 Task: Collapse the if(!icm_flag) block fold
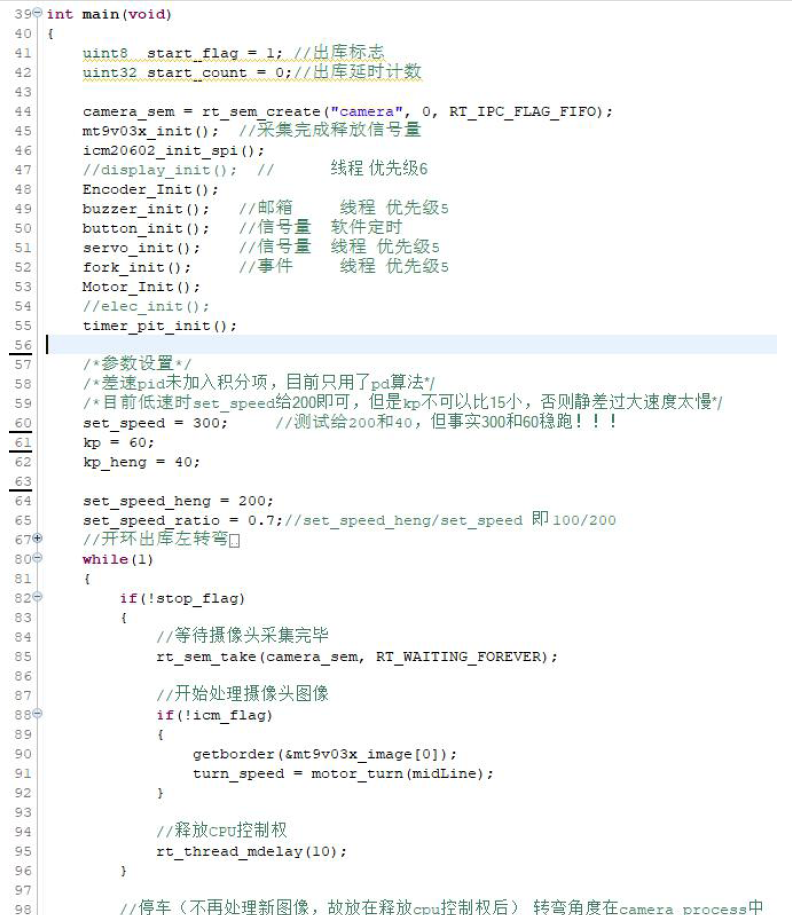[x=38, y=713]
